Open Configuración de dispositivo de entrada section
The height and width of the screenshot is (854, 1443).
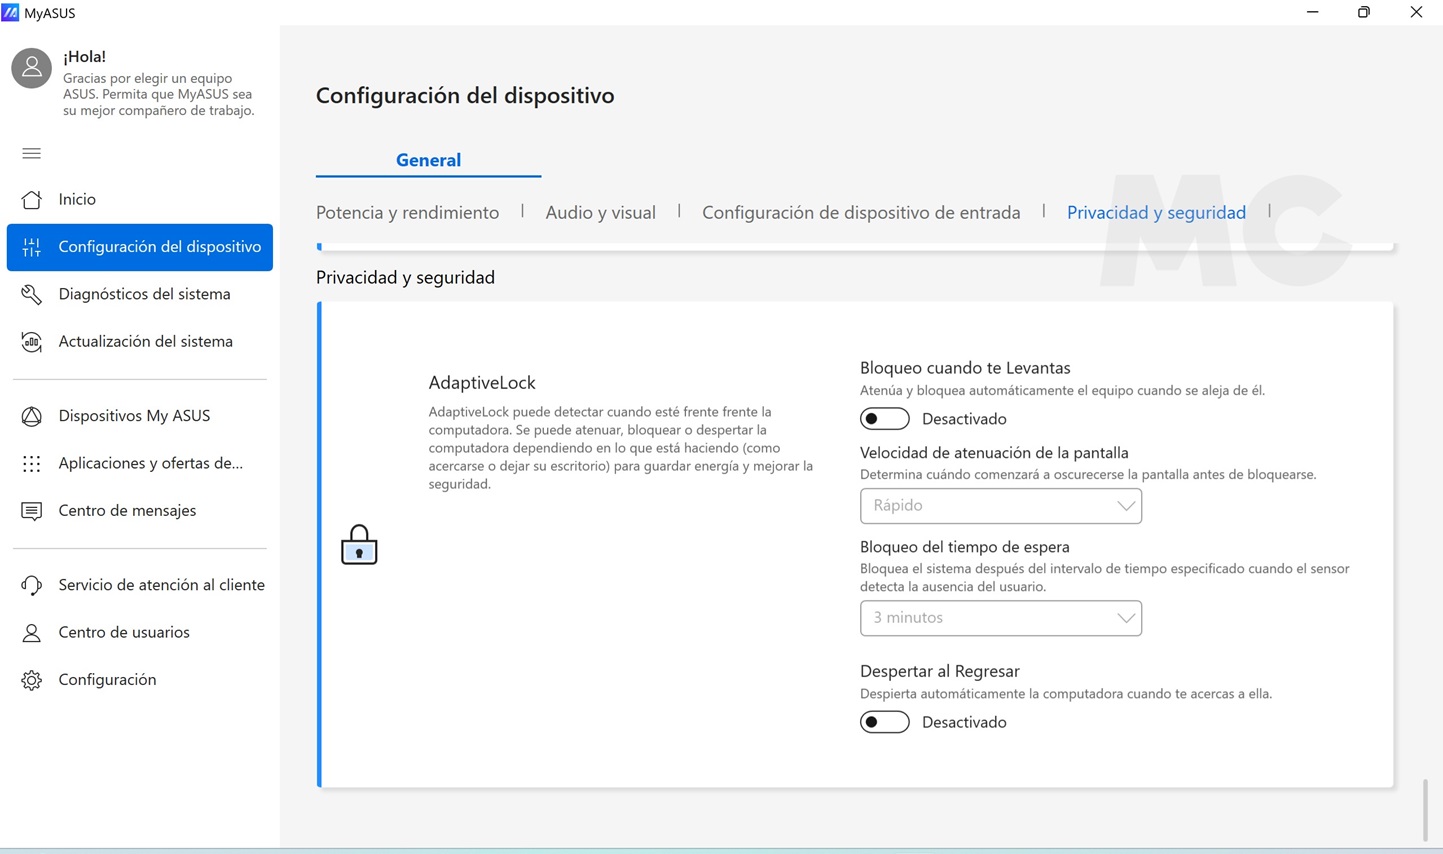coord(861,212)
